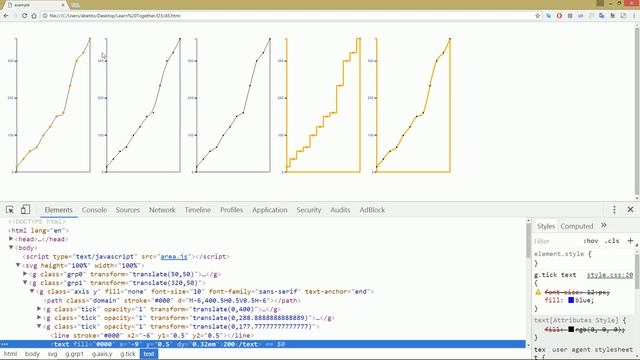
Task: Open the Security tab
Action: (x=309, y=210)
